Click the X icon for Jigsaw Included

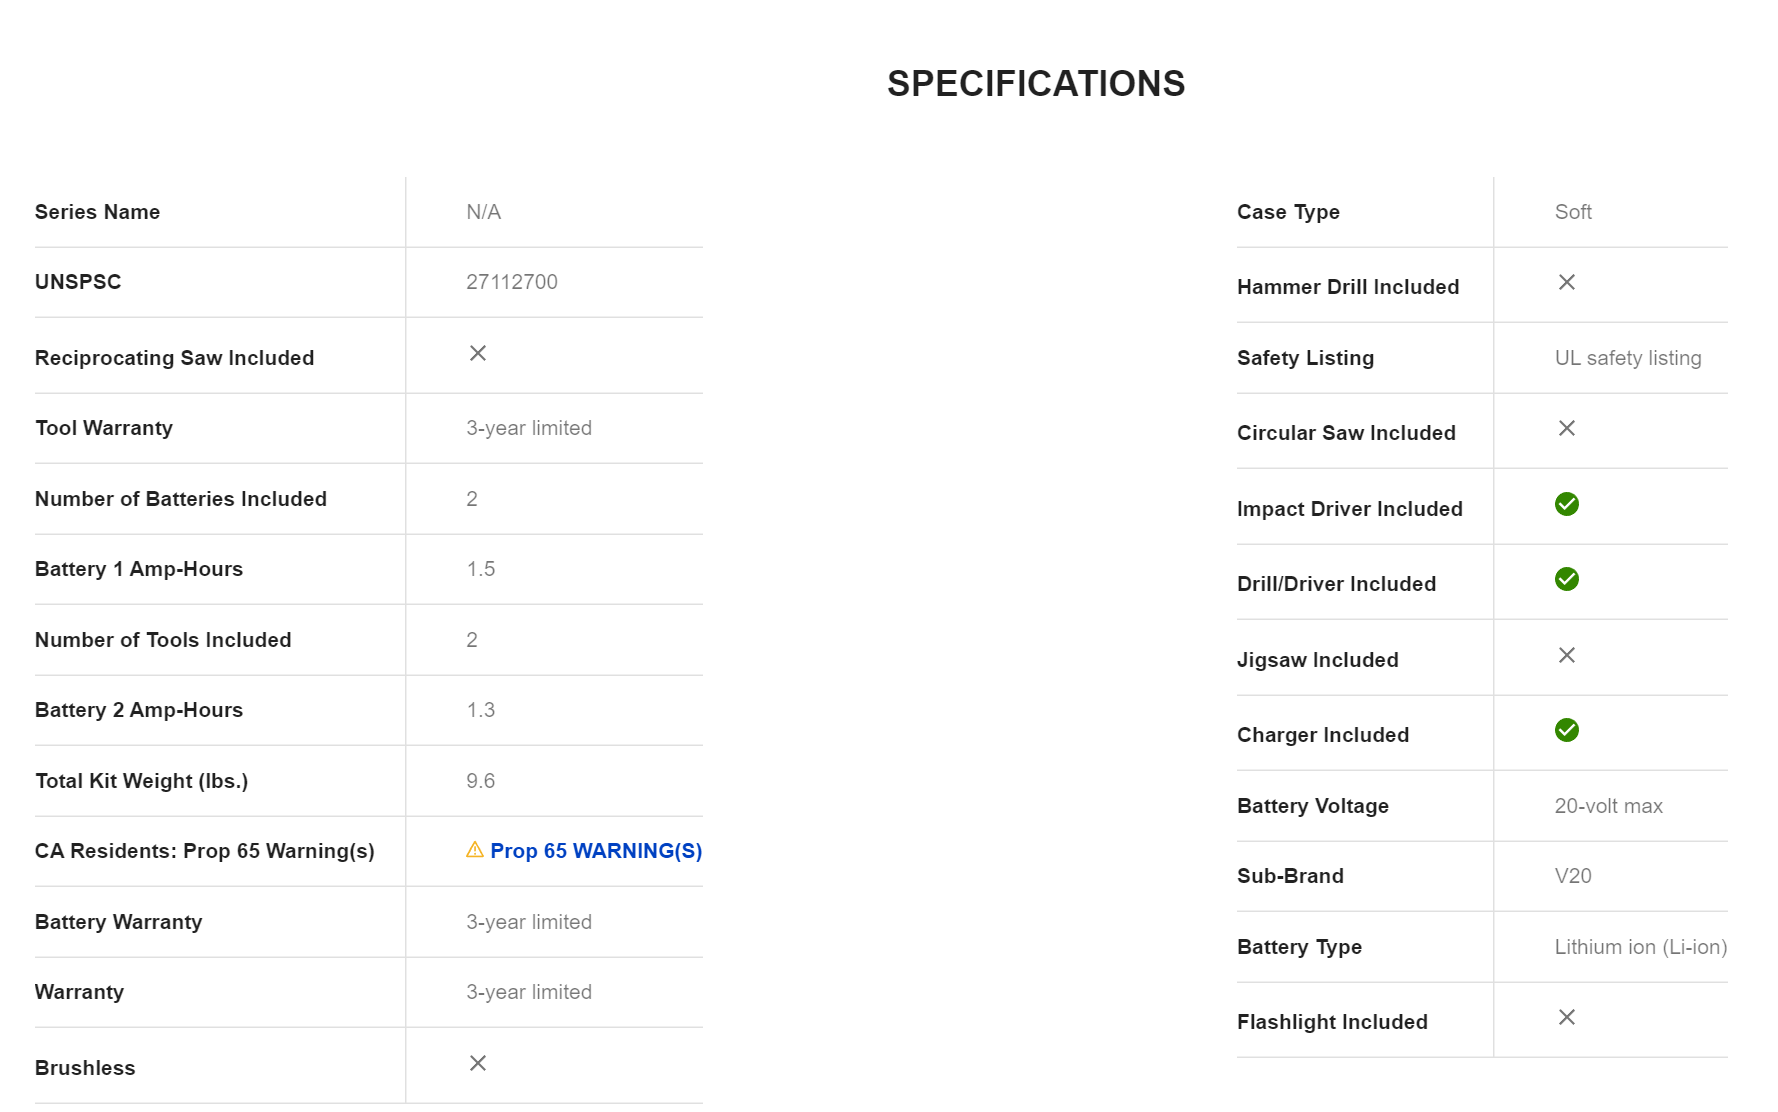(x=1567, y=655)
